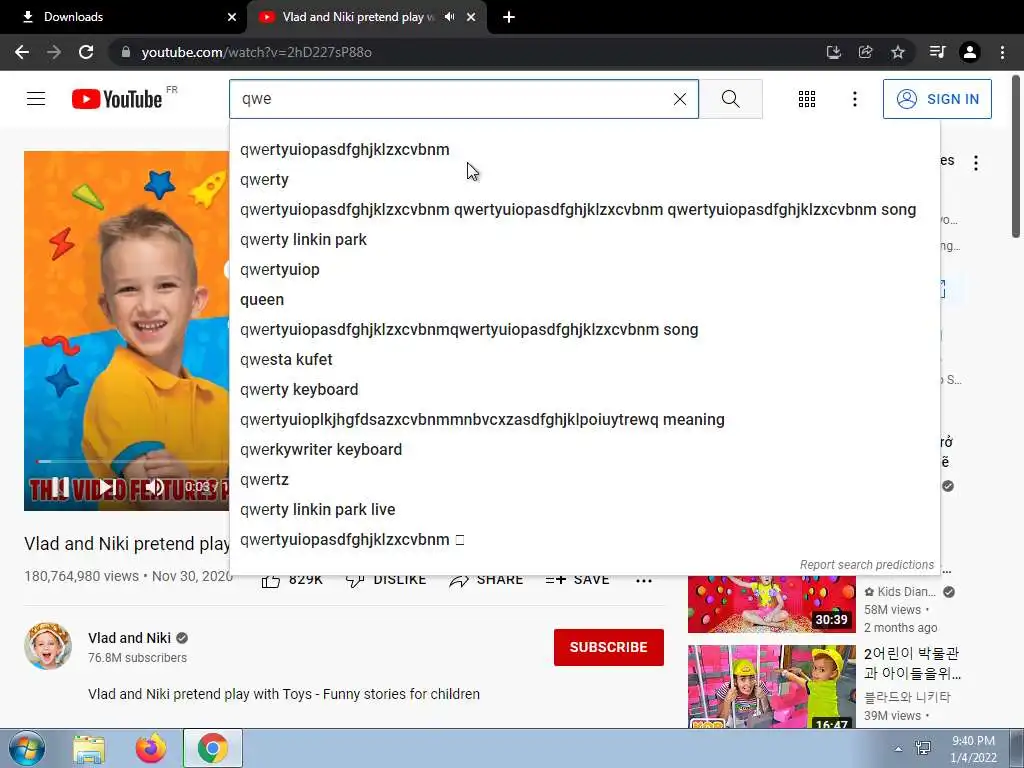This screenshot has height=768, width=1024.
Task: Open the Chrome profile avatar icon
Action: click(x=970, y=52)
